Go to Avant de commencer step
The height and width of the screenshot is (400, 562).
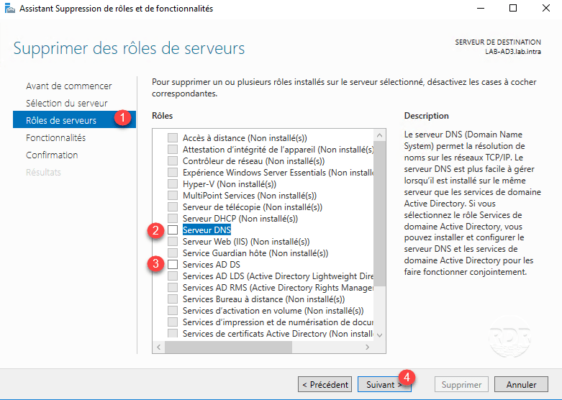tap(69, 86)
